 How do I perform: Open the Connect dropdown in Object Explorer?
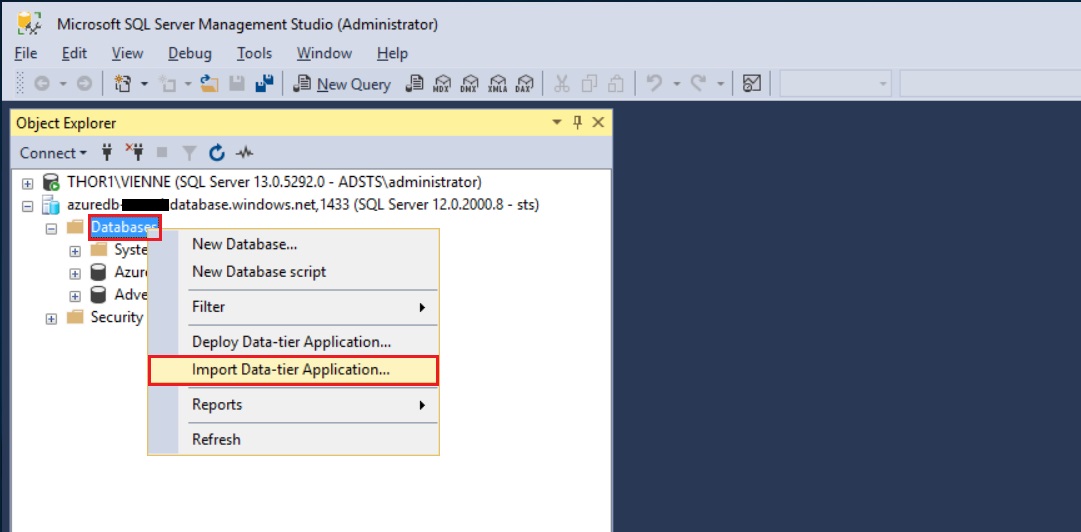pos(53,153)
